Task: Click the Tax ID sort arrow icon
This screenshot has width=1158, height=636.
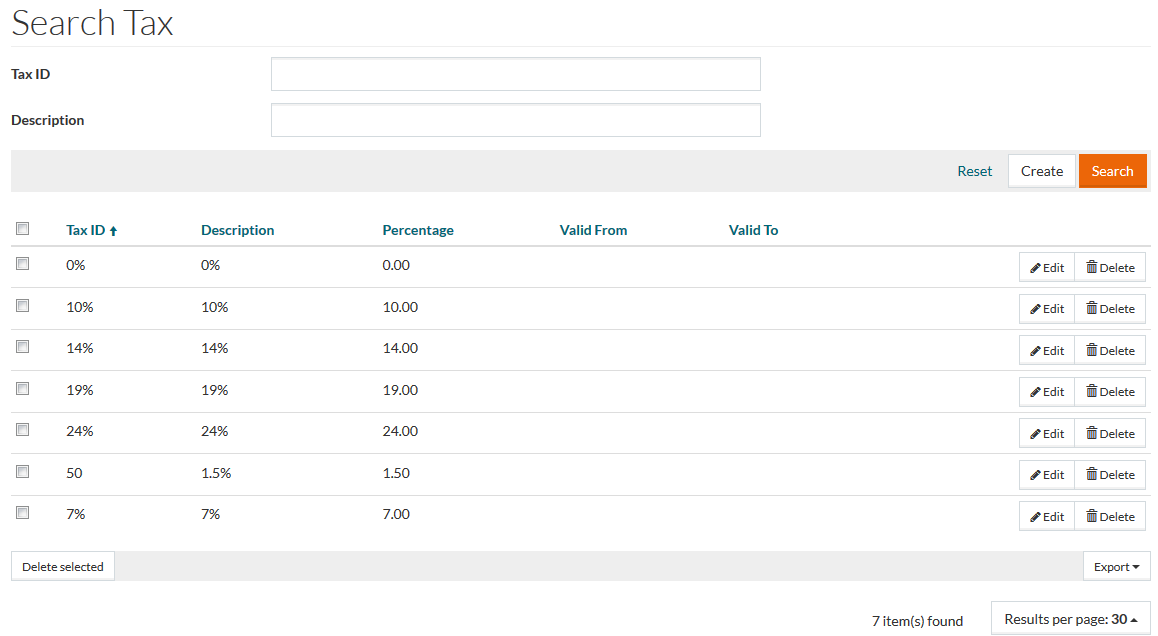Action: click(114, 231)
